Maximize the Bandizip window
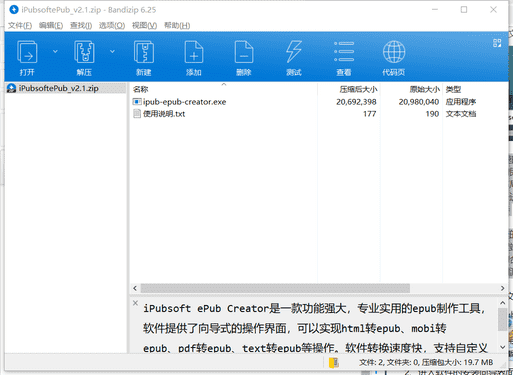 pos(464,10)
